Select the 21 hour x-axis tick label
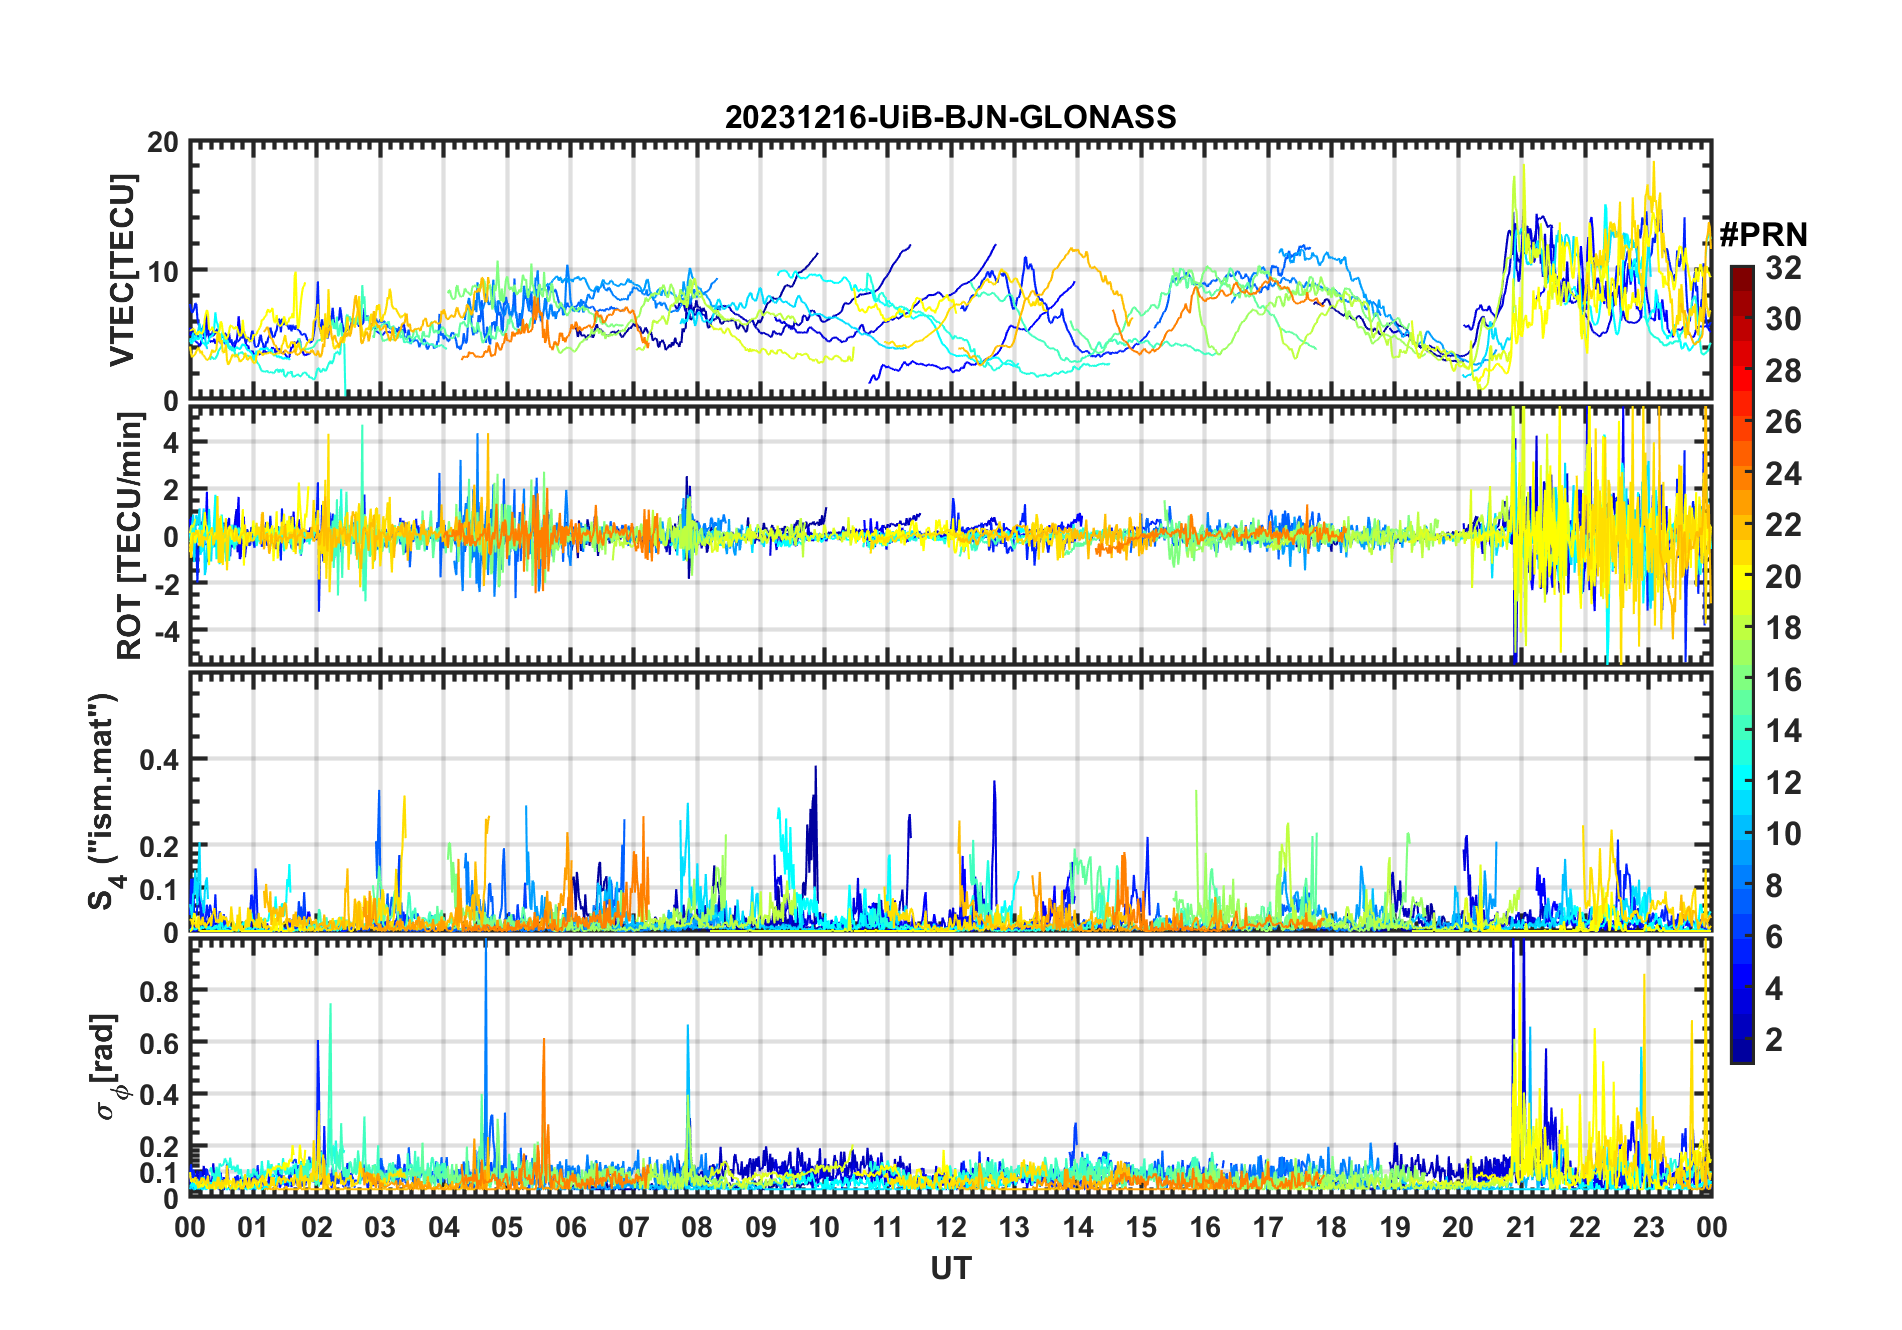Image resolution: width=1902 pixels, height=1330 pixels. [1522, 1227]
